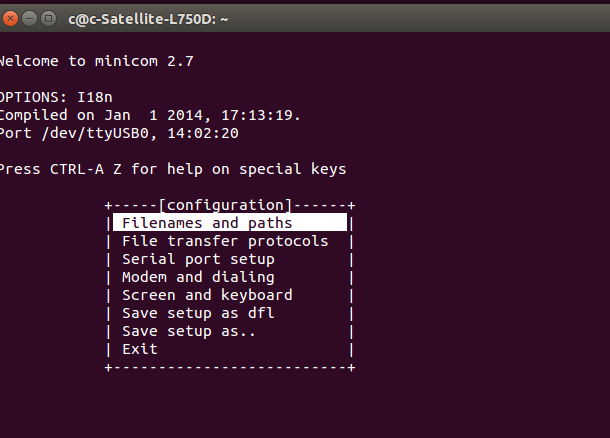Open Modem and dialing settings
Viewport: 610px width, 438px height.
point(198,277)
